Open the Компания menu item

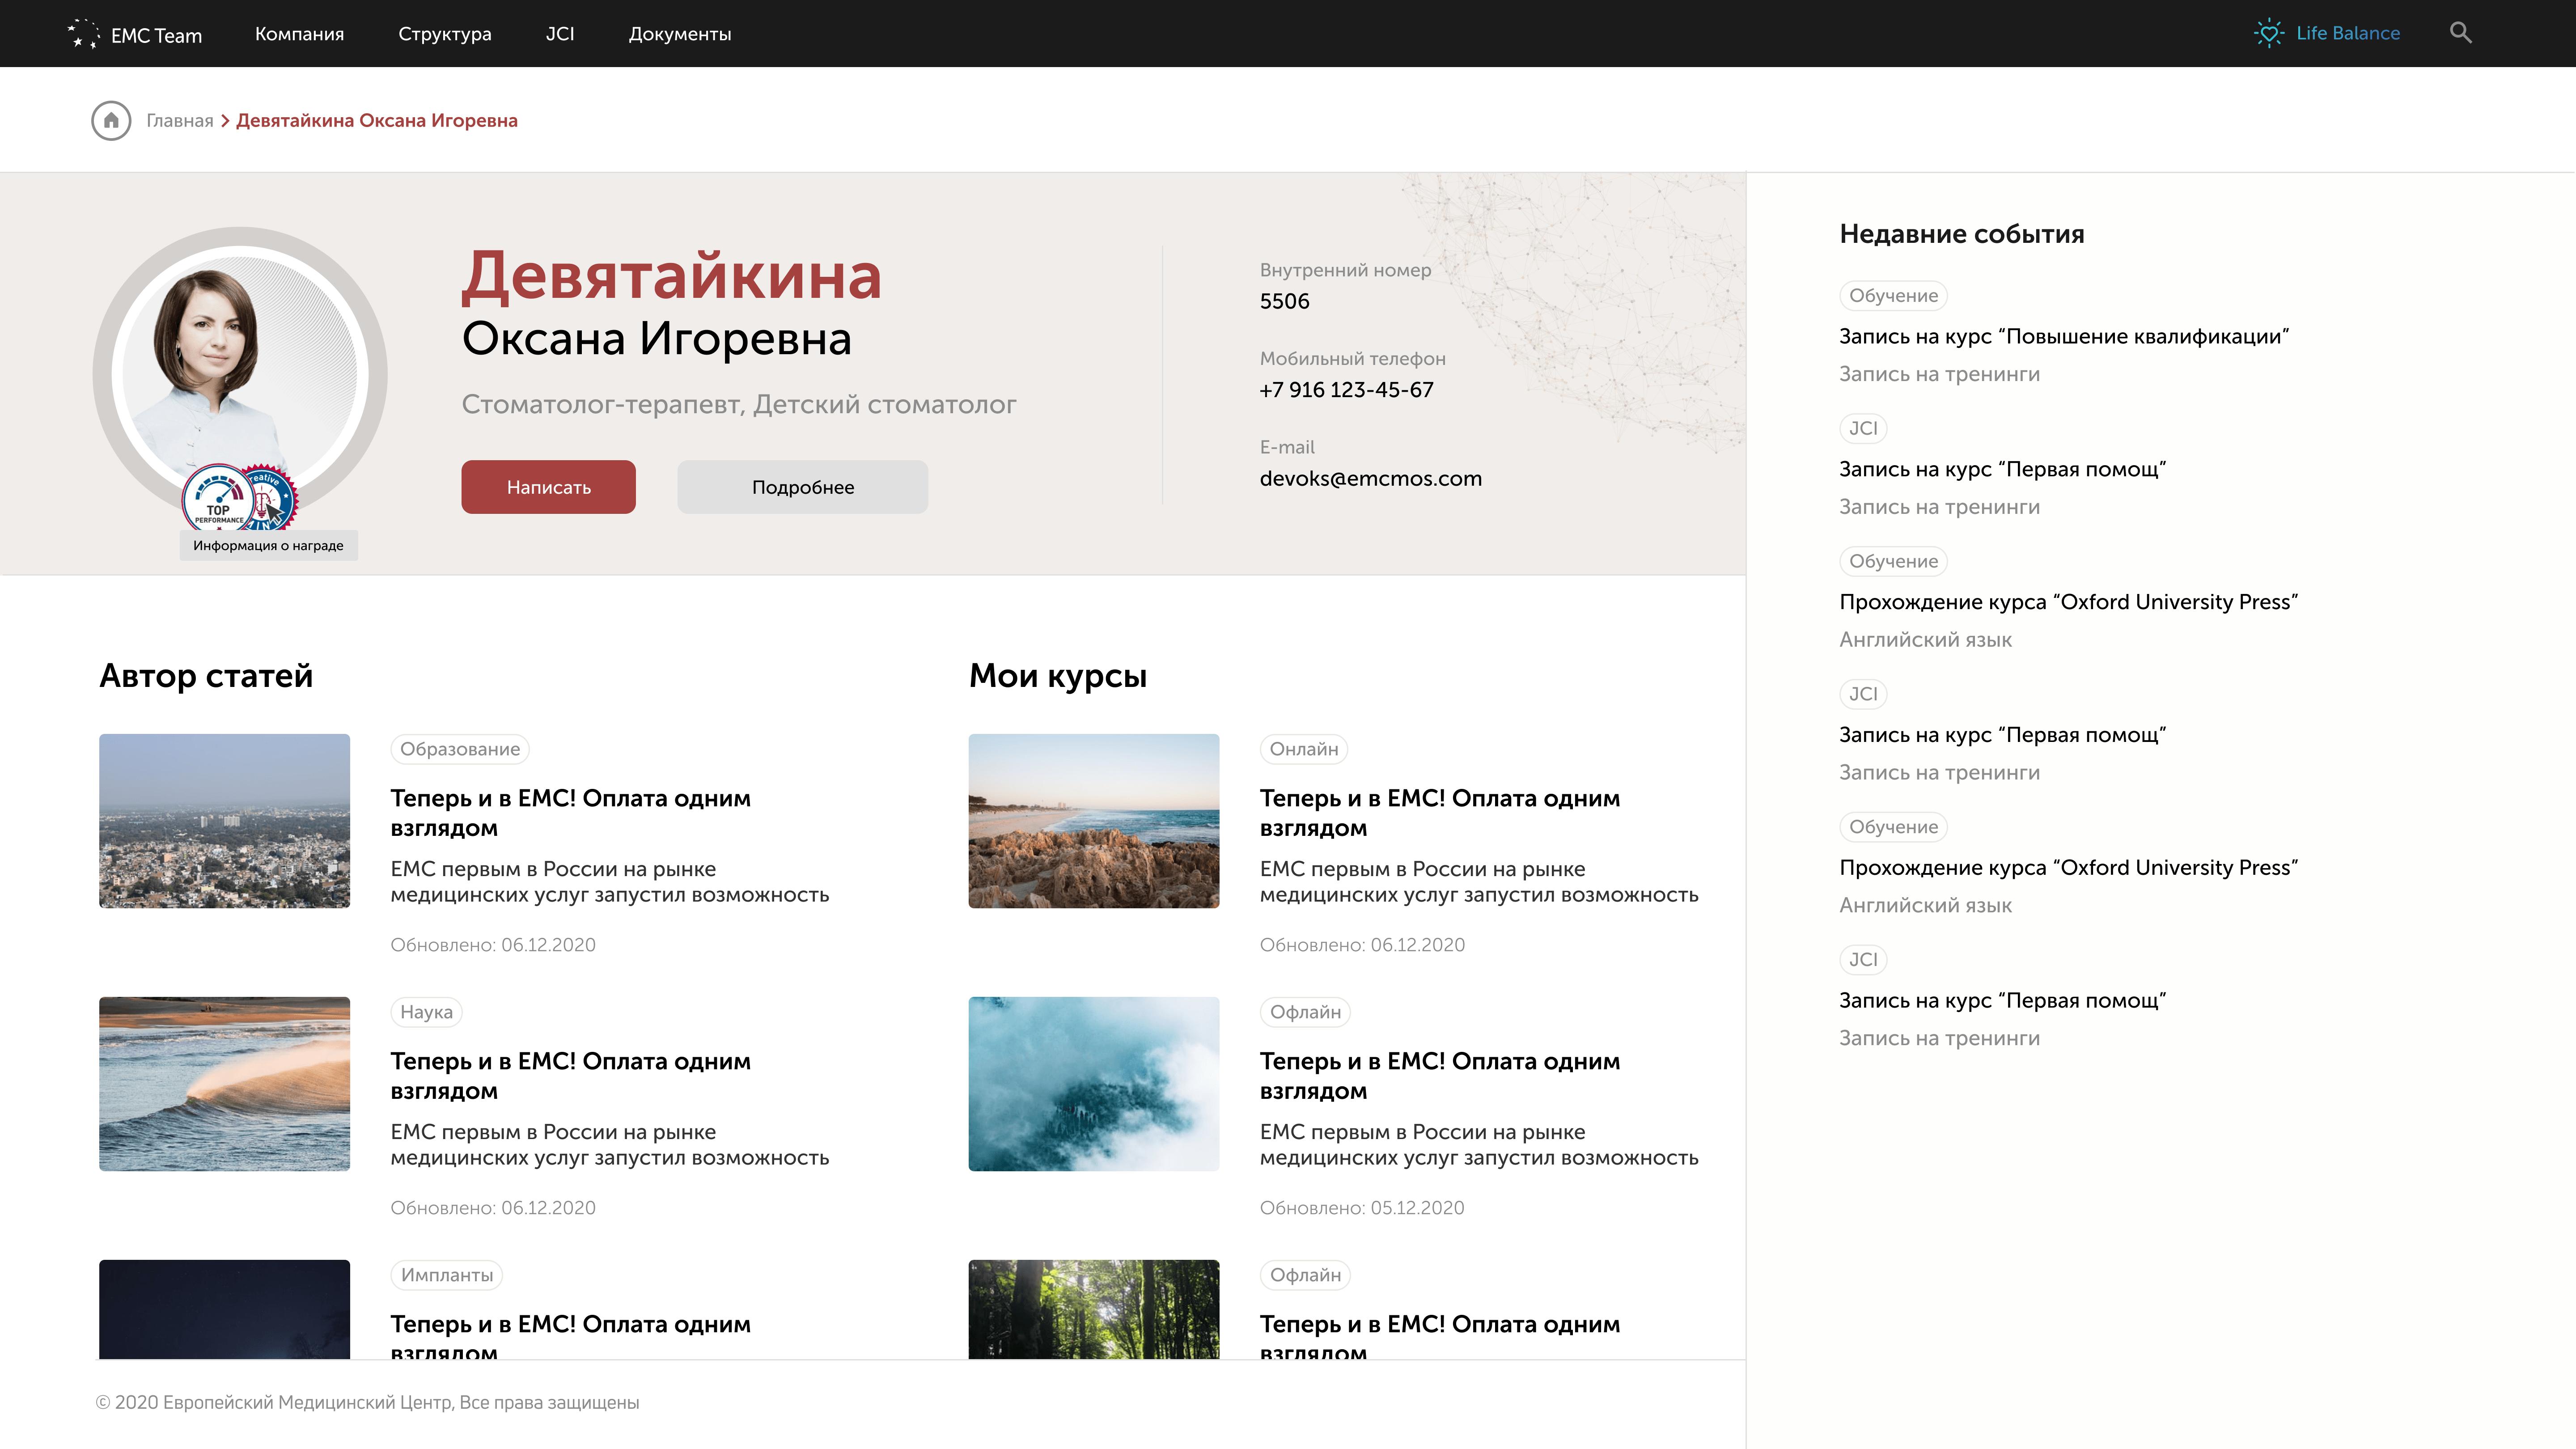click(x=299, y=34)
